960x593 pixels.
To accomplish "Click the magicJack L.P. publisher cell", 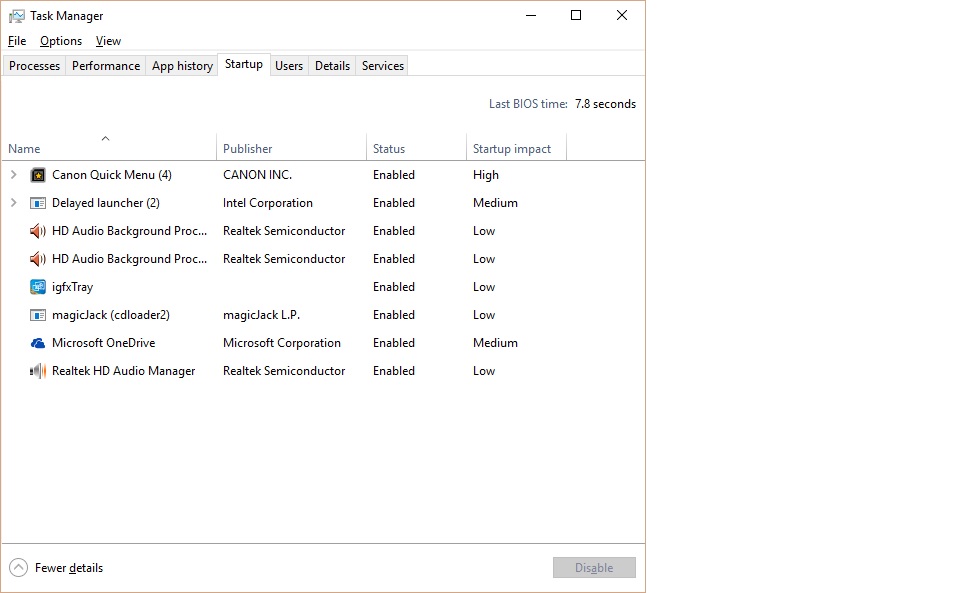I will coord(261,315).
